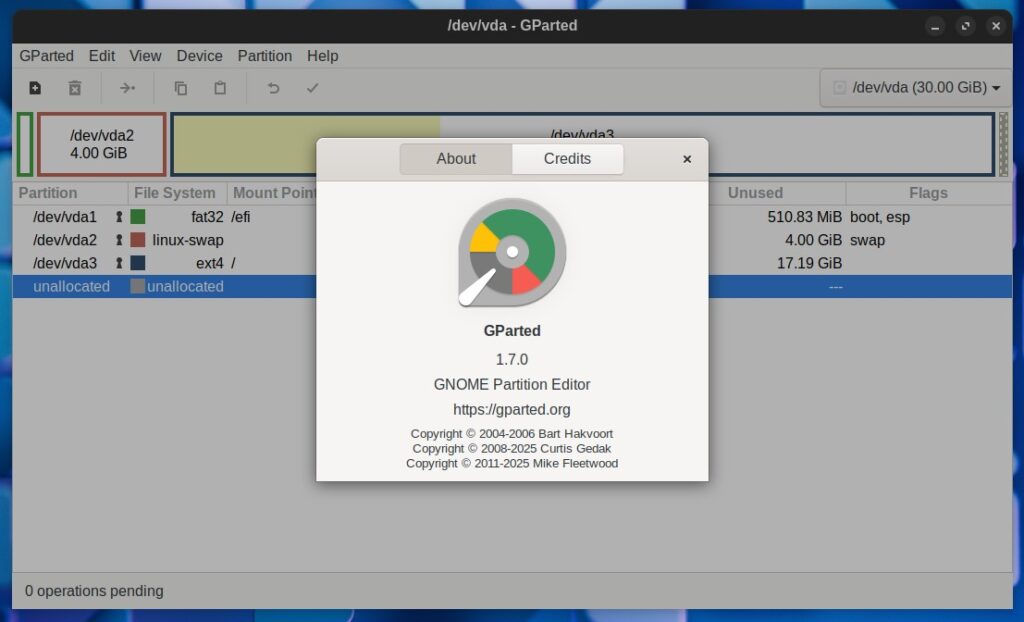Image resolution: width=1024 pixels, height=622 pixels.
Task: Click the Mike Fleetwood copyright line
Action: coord(512,464)
